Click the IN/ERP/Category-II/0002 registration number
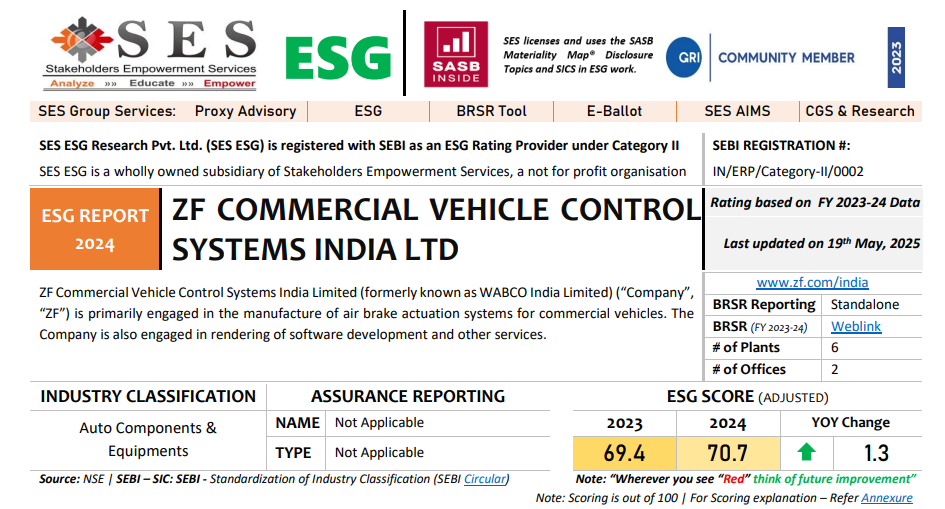This screenshot has width=945, height=509. pyautogui.click(x=788, y=172)
